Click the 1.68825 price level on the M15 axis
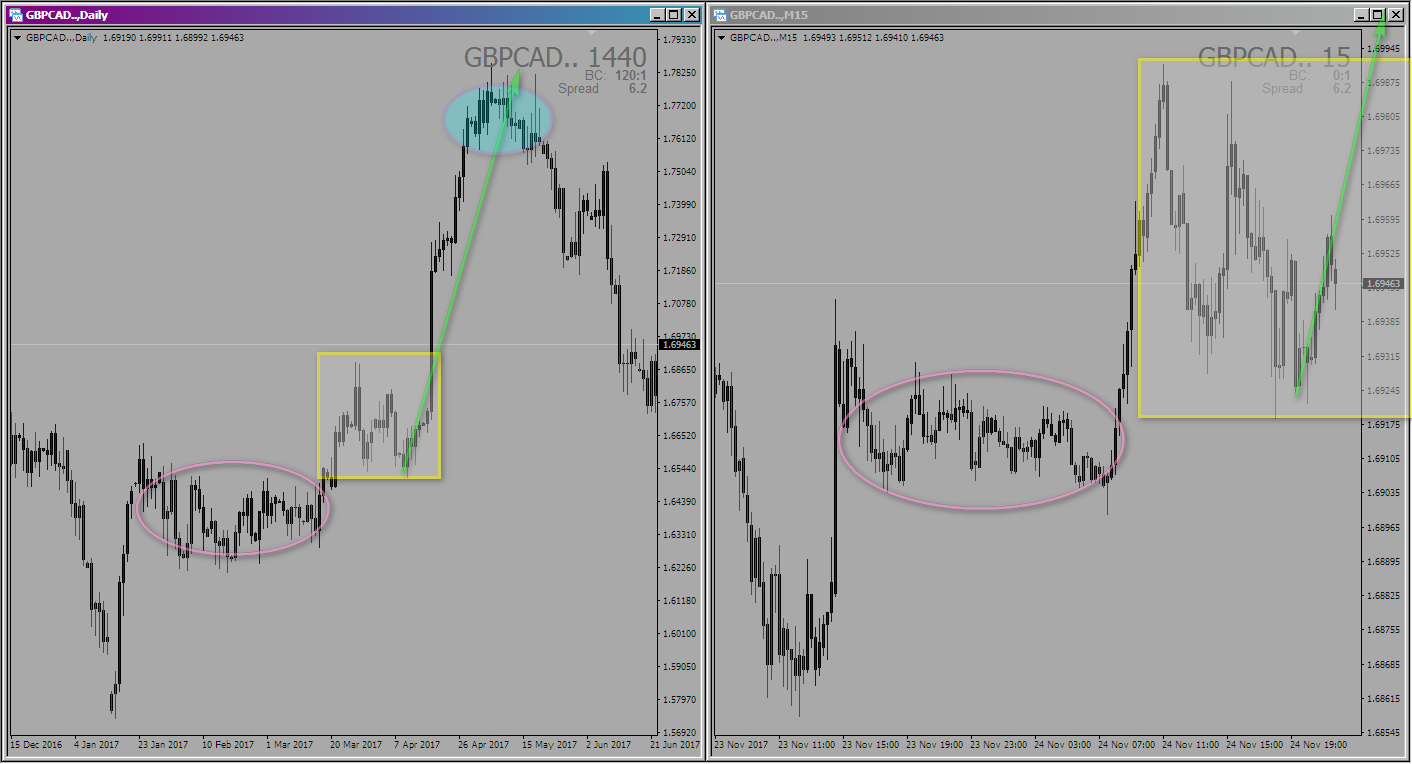The height and width of the screenshot is (764, 1412). (1384, 596)
